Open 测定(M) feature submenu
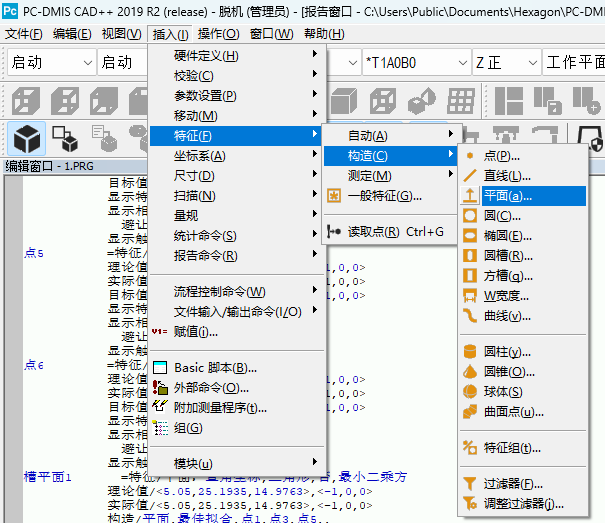The width and height of the screenshot is (605, 523). [x=390, y=176]
